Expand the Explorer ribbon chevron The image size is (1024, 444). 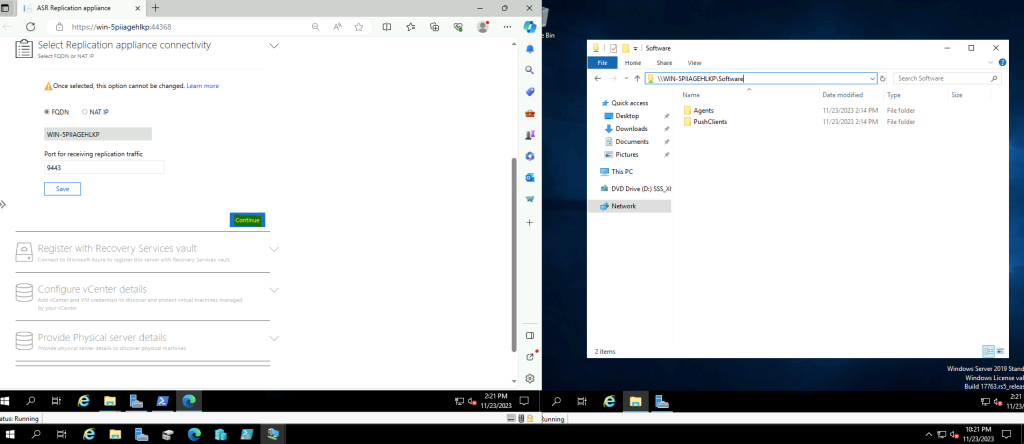[989, 63]
